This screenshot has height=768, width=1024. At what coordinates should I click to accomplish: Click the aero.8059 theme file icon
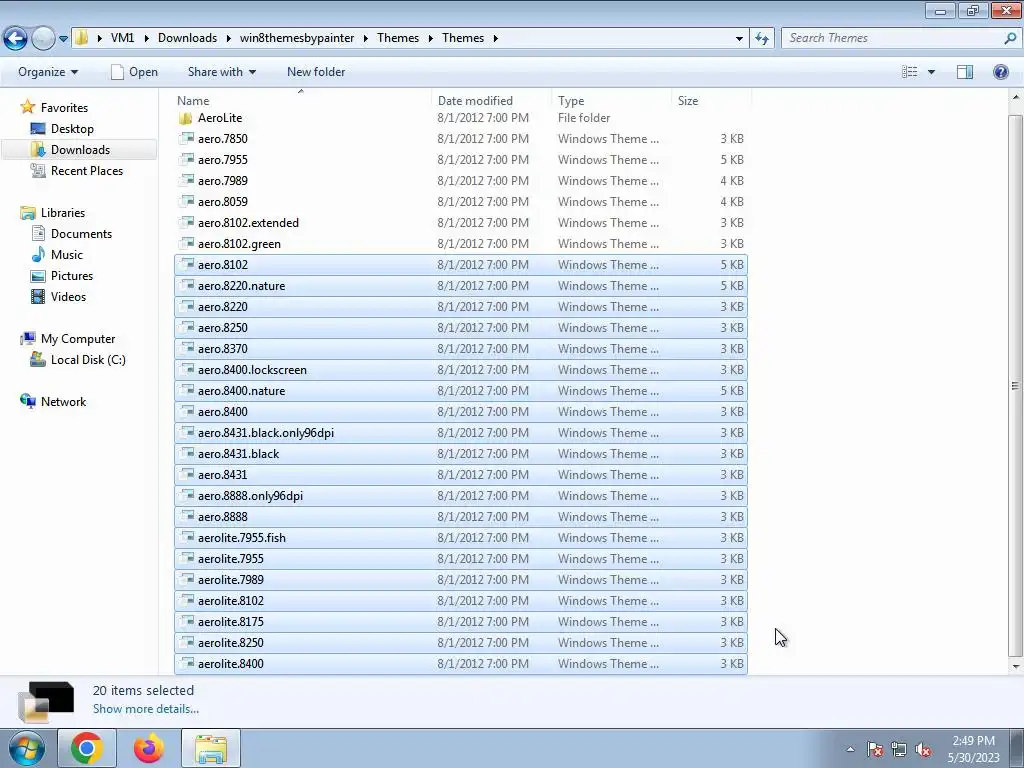click(186, 201)
